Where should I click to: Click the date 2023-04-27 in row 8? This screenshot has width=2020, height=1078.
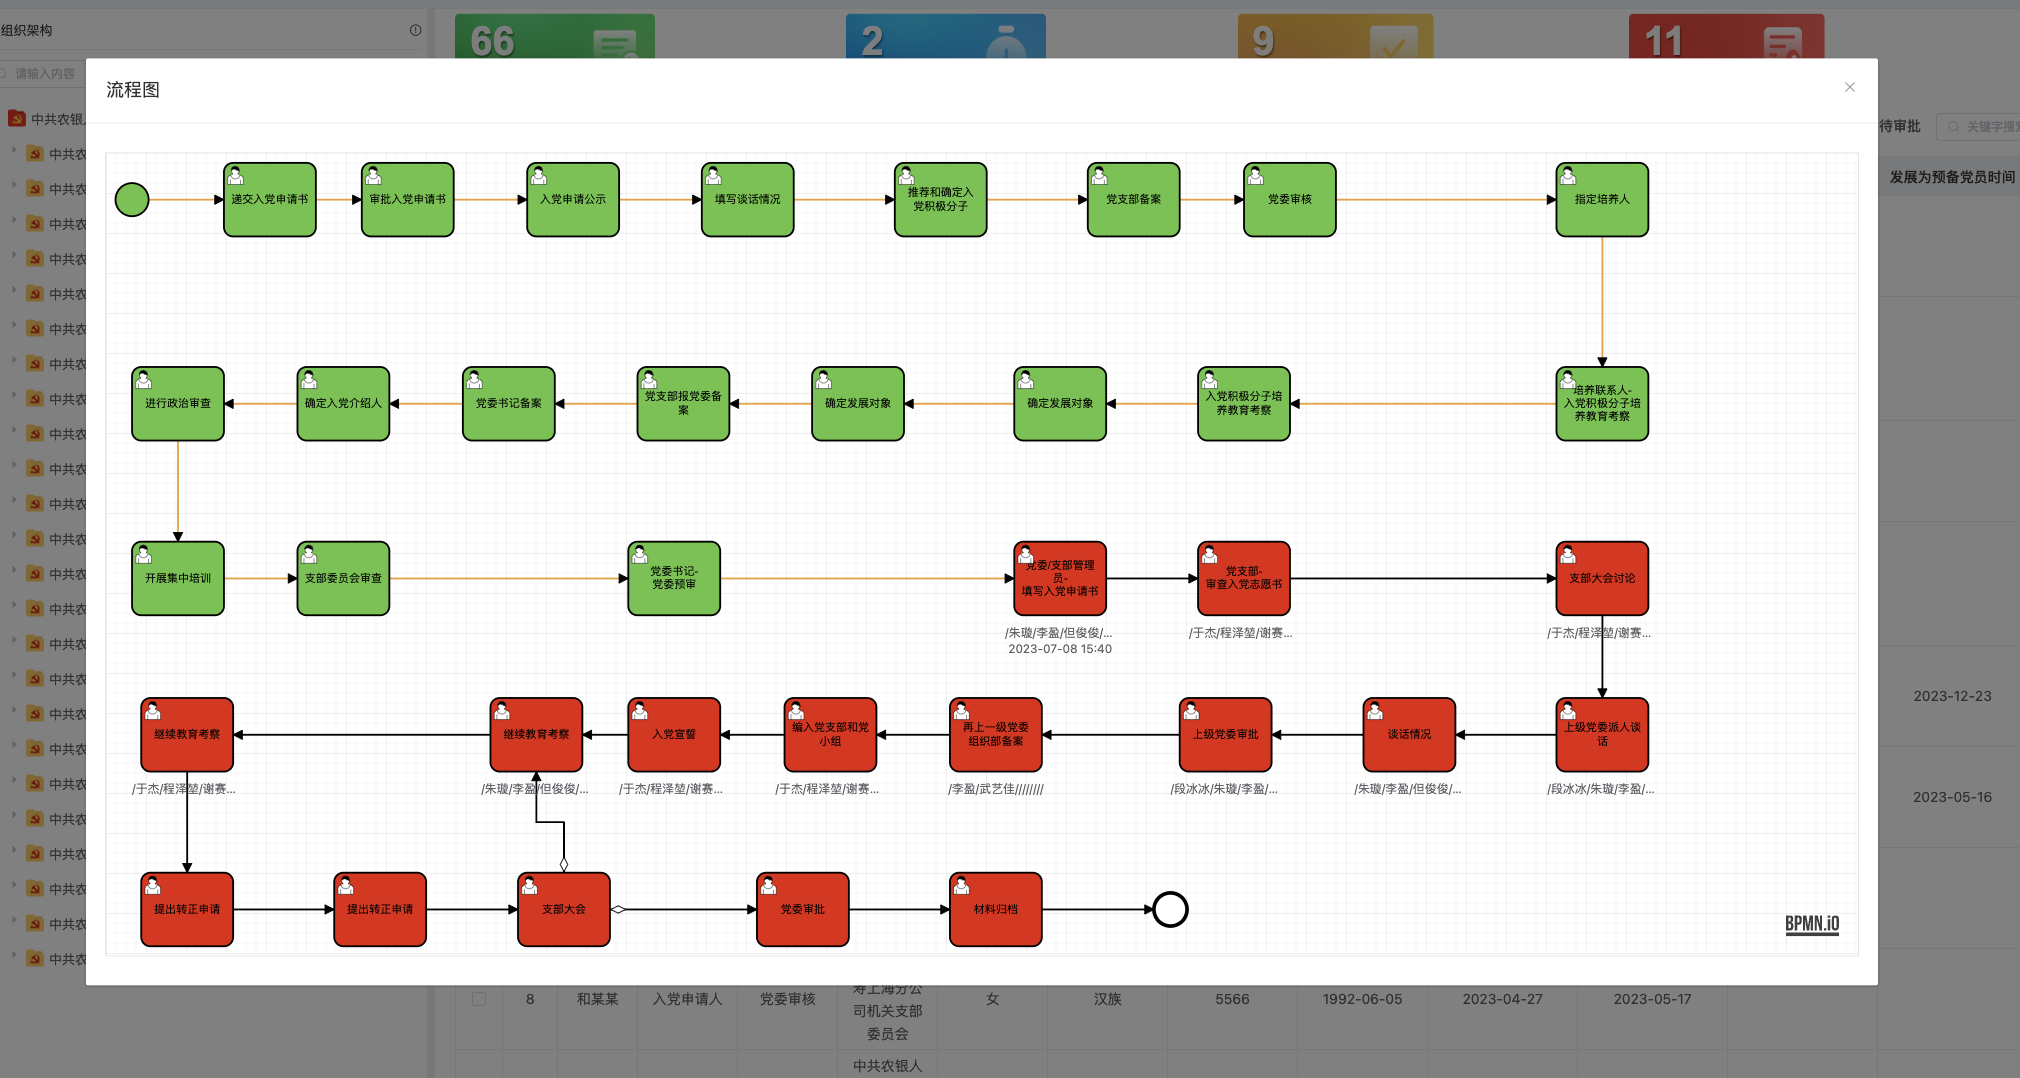coord(1502,999)
